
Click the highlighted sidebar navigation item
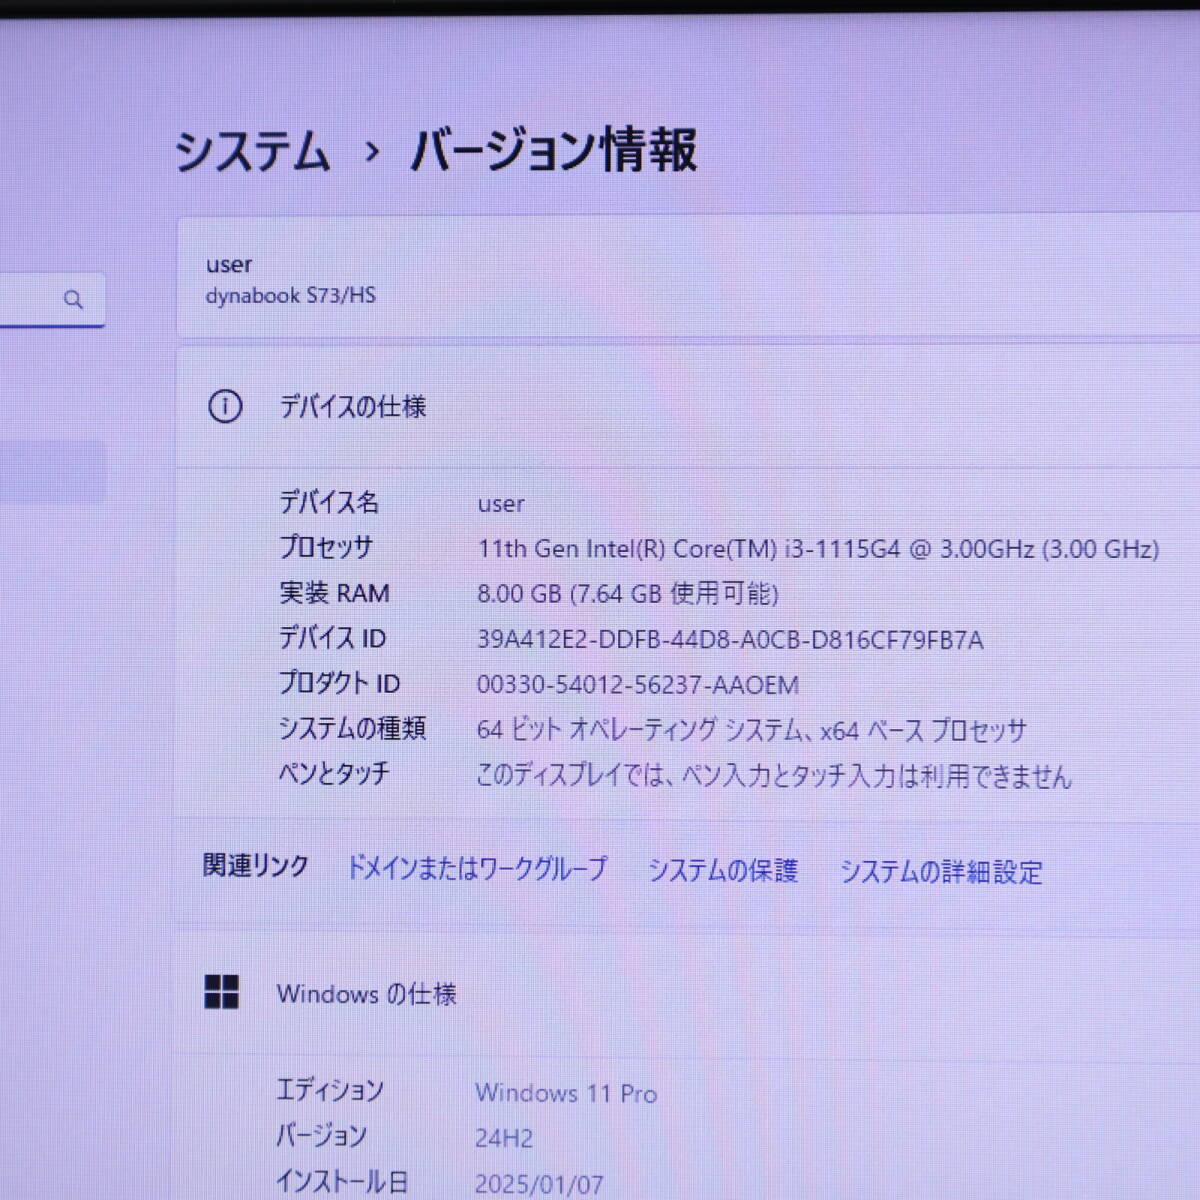(53, 471)
